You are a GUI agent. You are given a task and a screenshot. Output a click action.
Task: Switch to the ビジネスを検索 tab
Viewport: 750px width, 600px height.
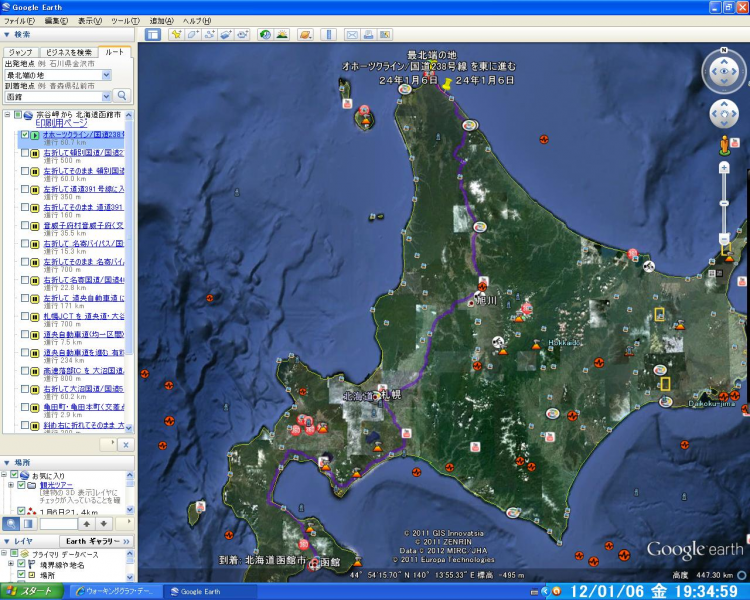point(69,52)
